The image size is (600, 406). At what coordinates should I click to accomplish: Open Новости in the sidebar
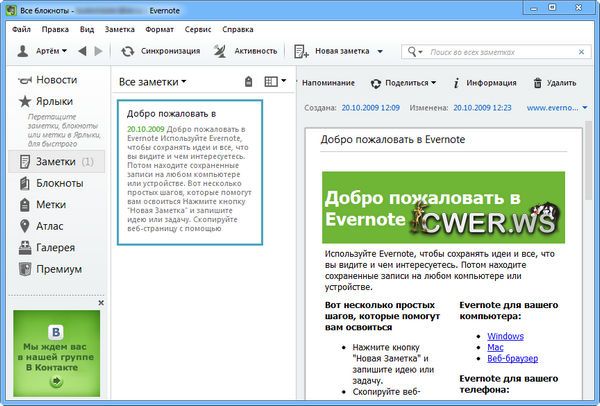click(56, 80)
